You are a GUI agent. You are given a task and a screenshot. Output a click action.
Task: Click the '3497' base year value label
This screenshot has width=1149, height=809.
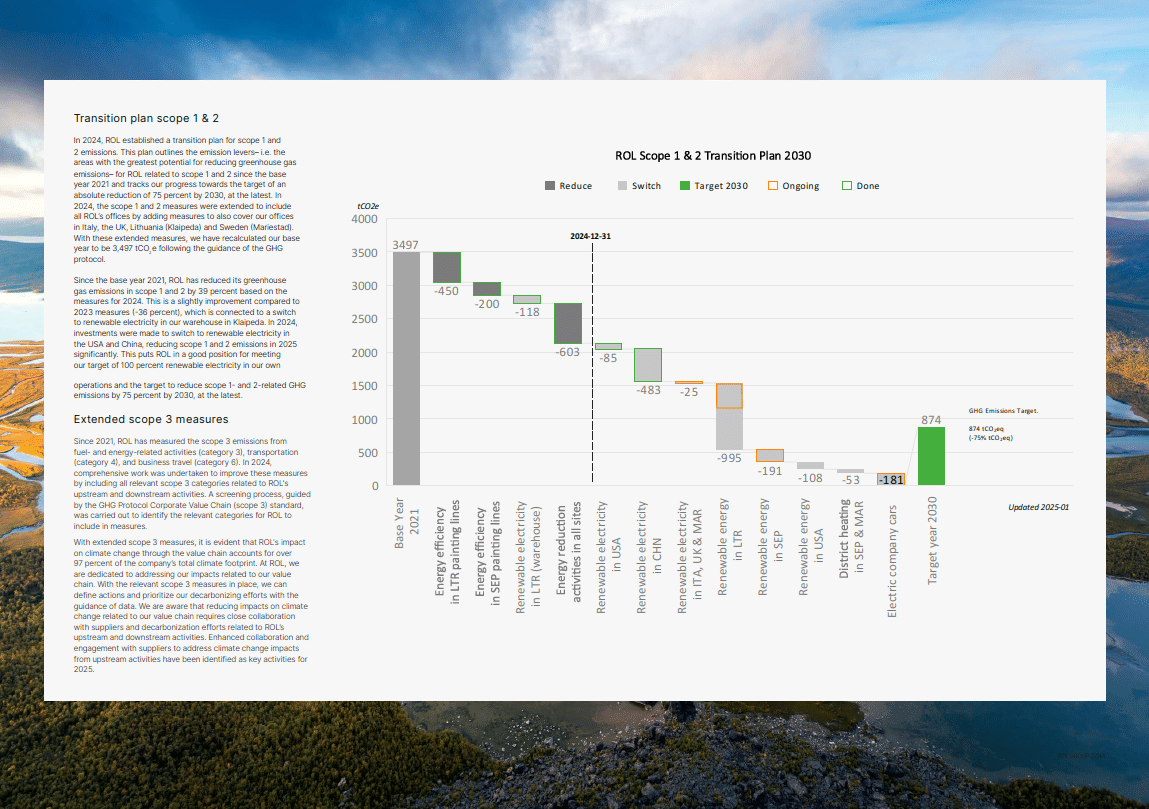405,245
